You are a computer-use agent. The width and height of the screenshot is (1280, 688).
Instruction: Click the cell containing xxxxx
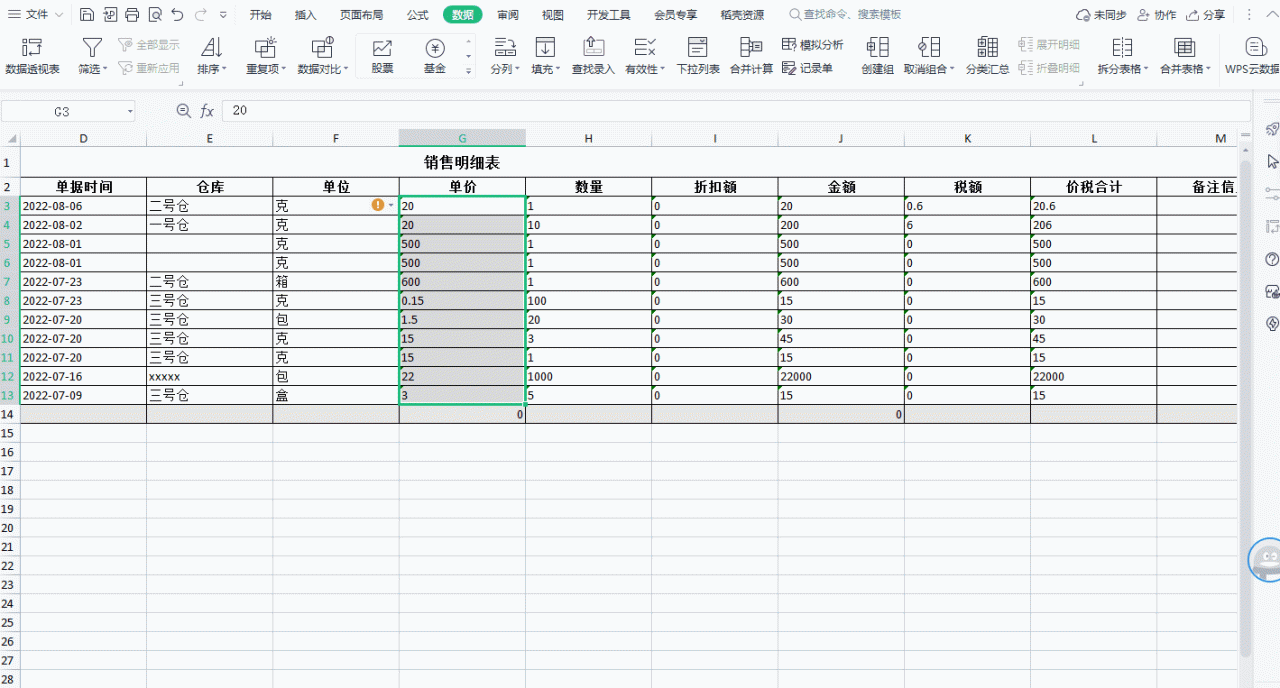[209, 377]
